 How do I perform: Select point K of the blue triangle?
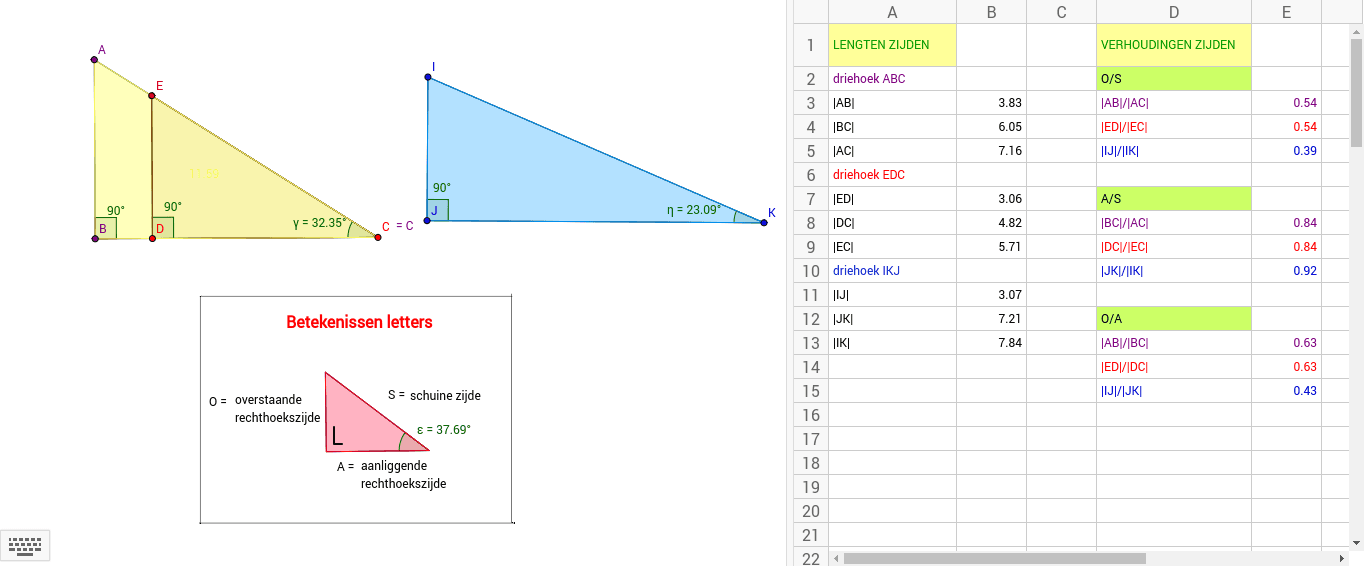tap(764, 222)
